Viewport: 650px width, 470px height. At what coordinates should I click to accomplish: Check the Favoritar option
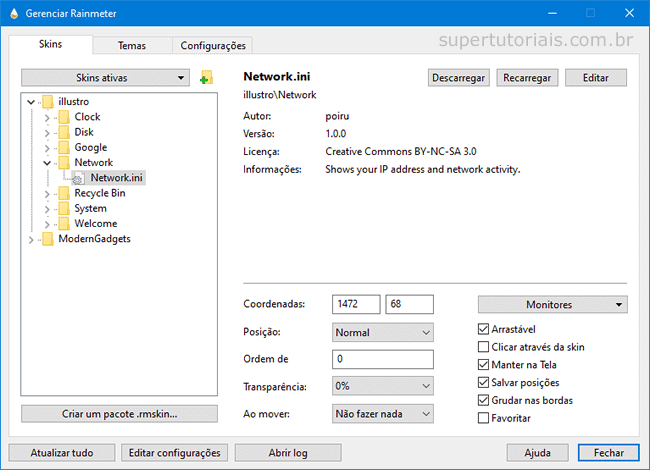(x=484, y=418)
